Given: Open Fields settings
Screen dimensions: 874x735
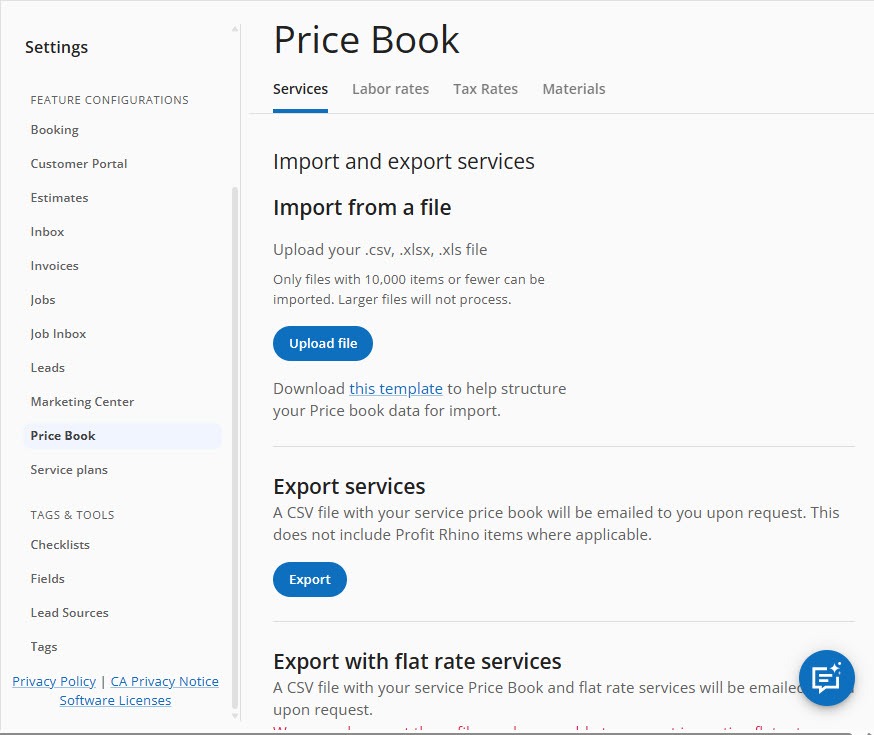Looking at the screenshot, I should 48,579.
